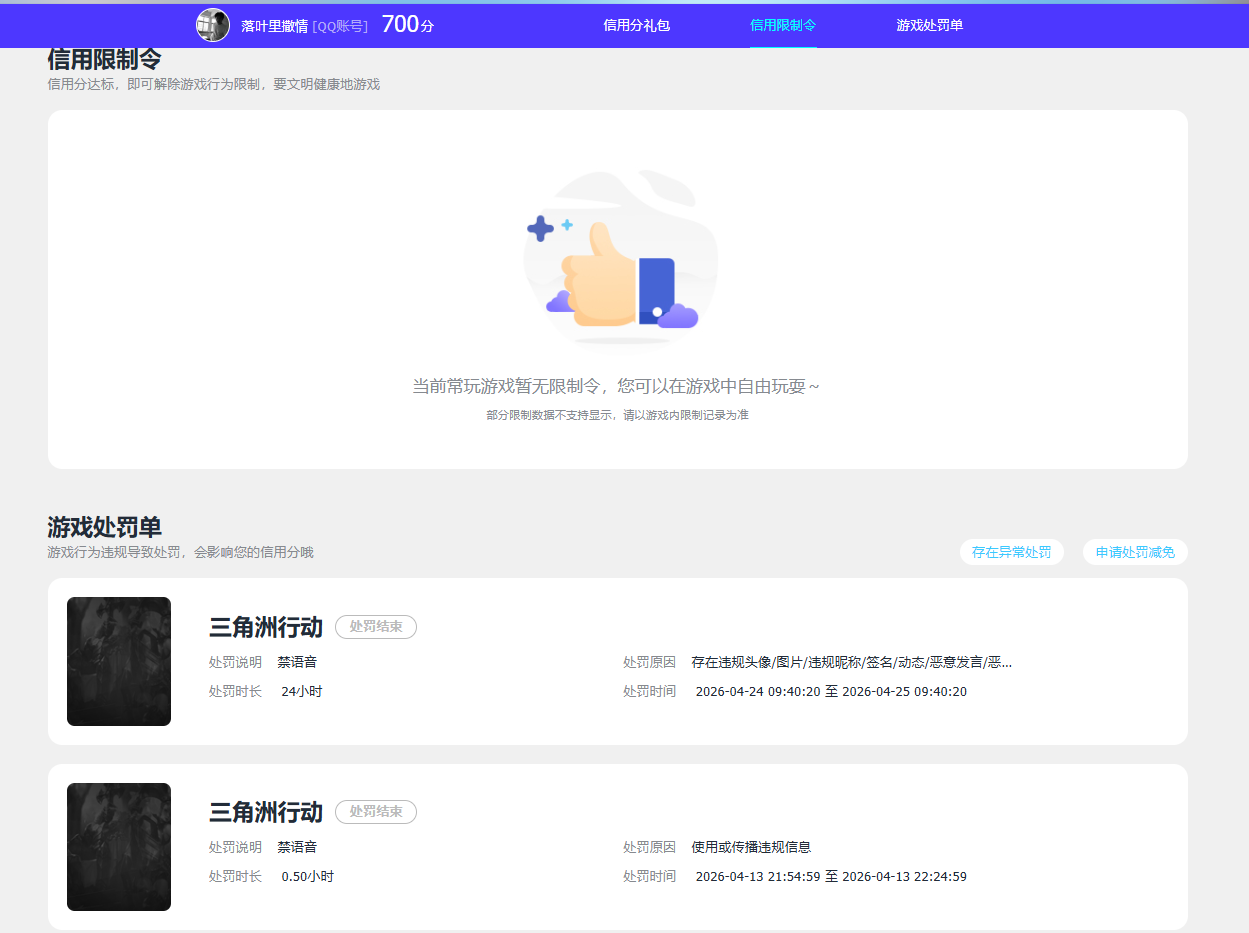Click 三角洲行动 title in the 24小时 penalty card
Screen dimensions: 1249x933
click(266, 627)
